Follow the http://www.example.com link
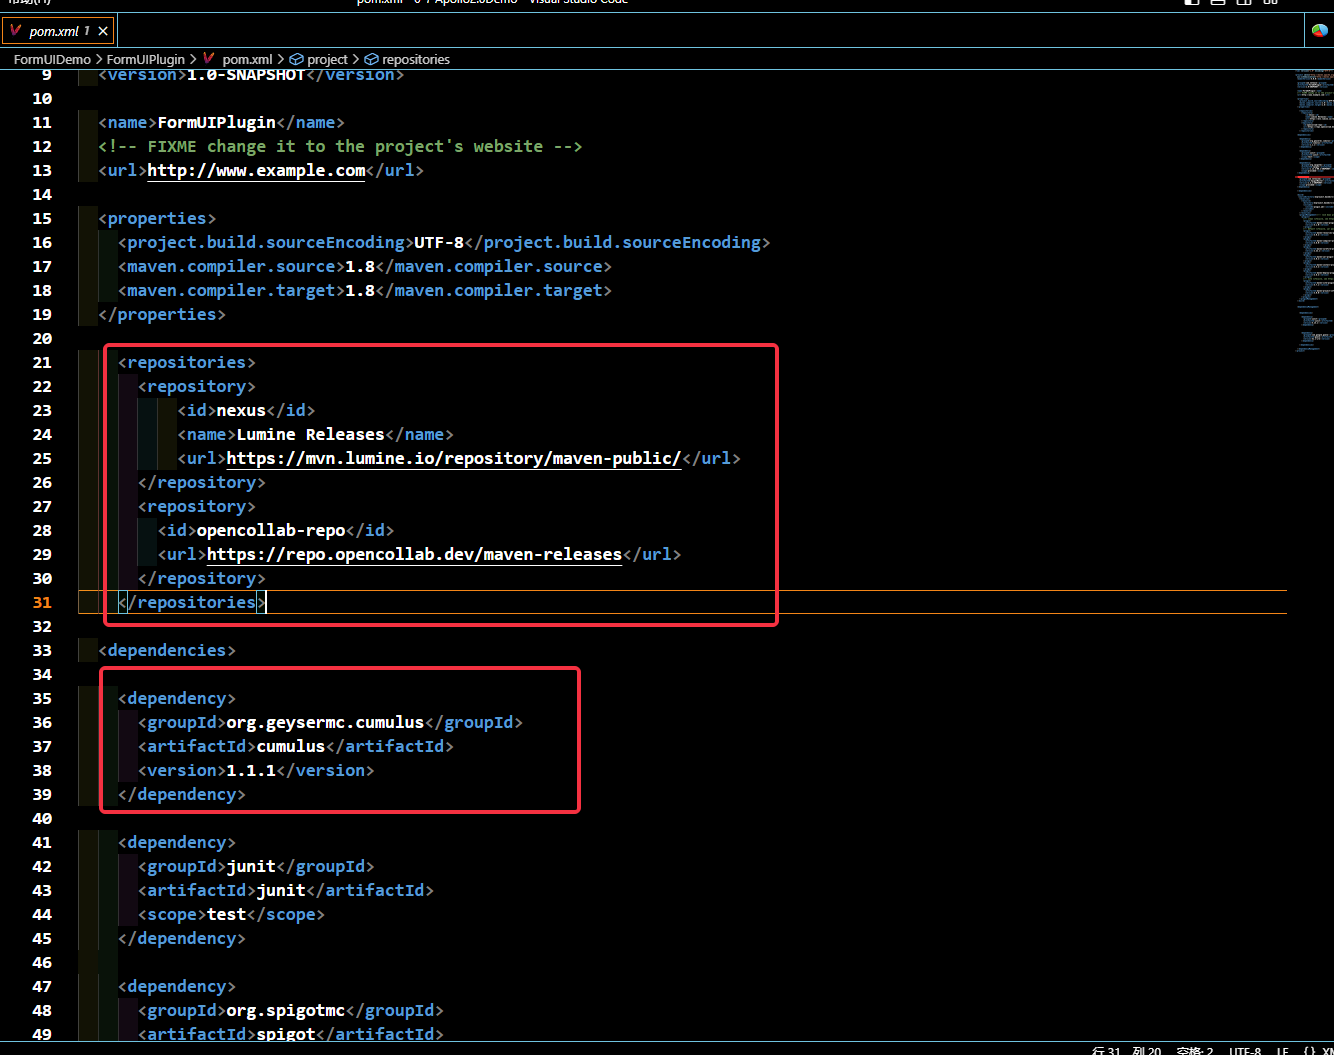 [256, 170]
